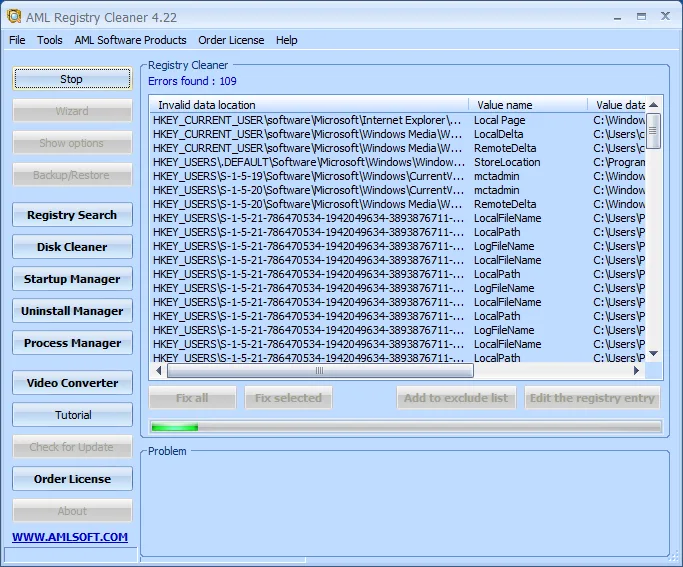Click Check for Update button
This screenshot has width=683, height=567.
pyautogui.click(x=72, y=447)
